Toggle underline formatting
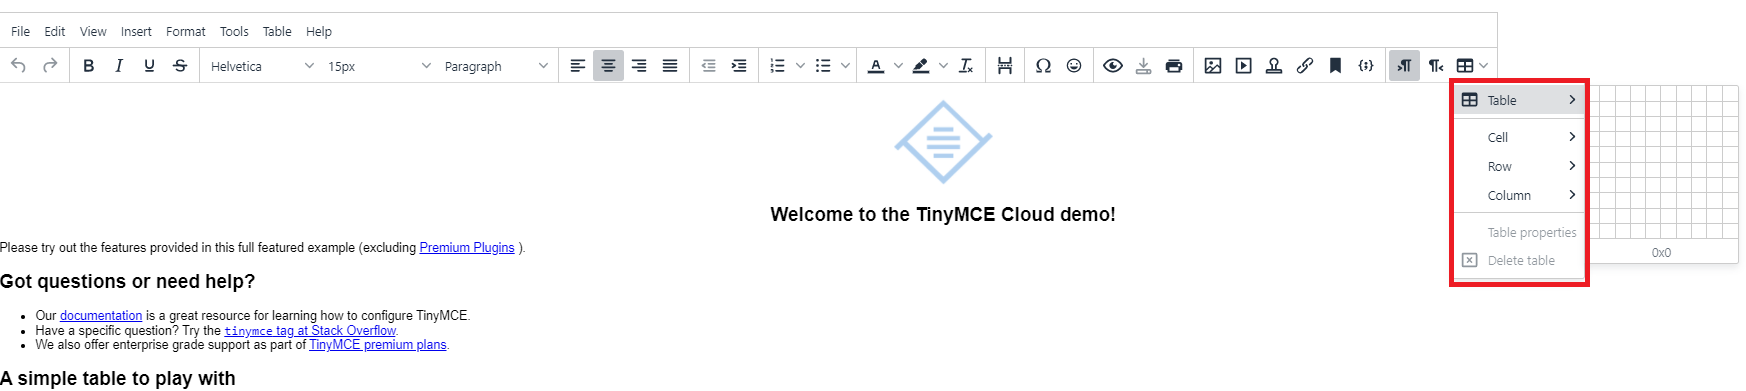The width and height of the screenshot is (1746, 391). coord(149,66)
